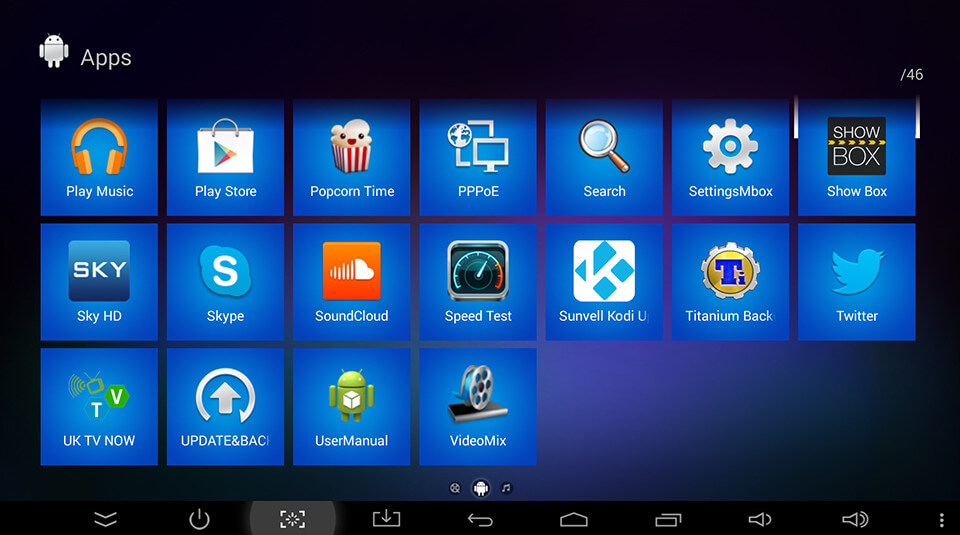Open SettingsMbox gear app
Image resolution: width=960 pixels, height=535 pixels.
(730, 157)
